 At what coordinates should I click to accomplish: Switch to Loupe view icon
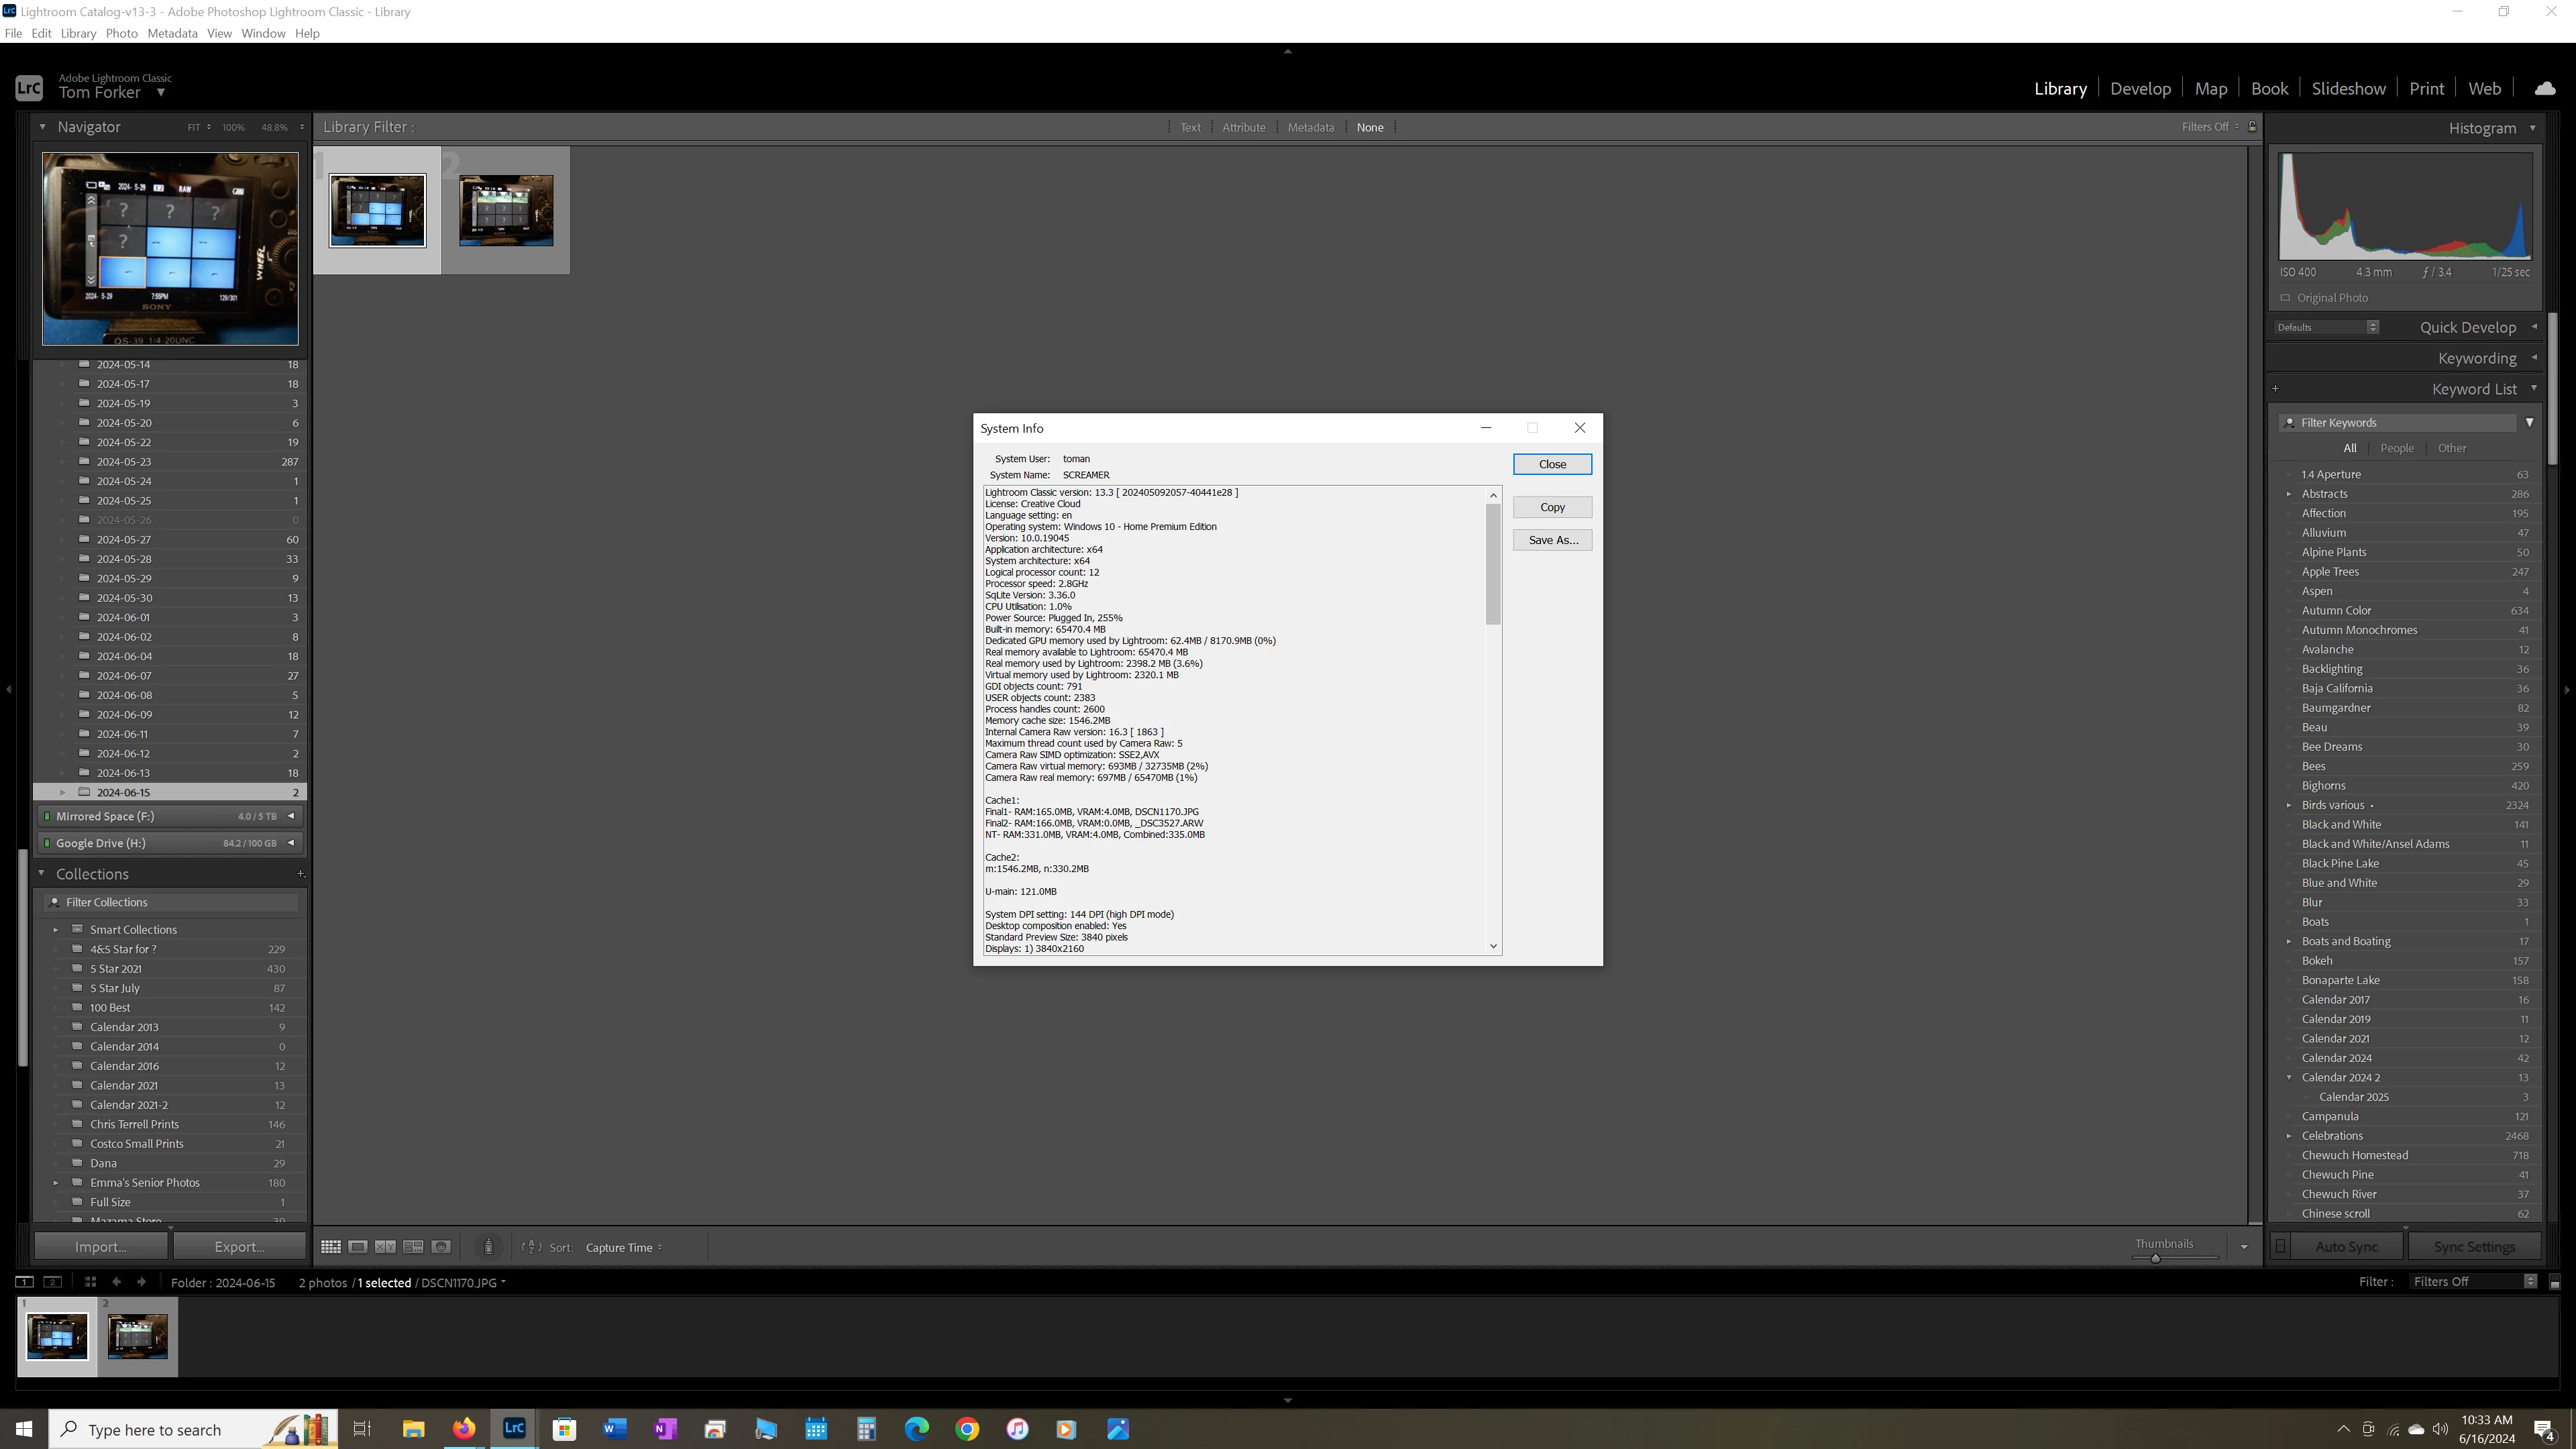click(358, 1247)
